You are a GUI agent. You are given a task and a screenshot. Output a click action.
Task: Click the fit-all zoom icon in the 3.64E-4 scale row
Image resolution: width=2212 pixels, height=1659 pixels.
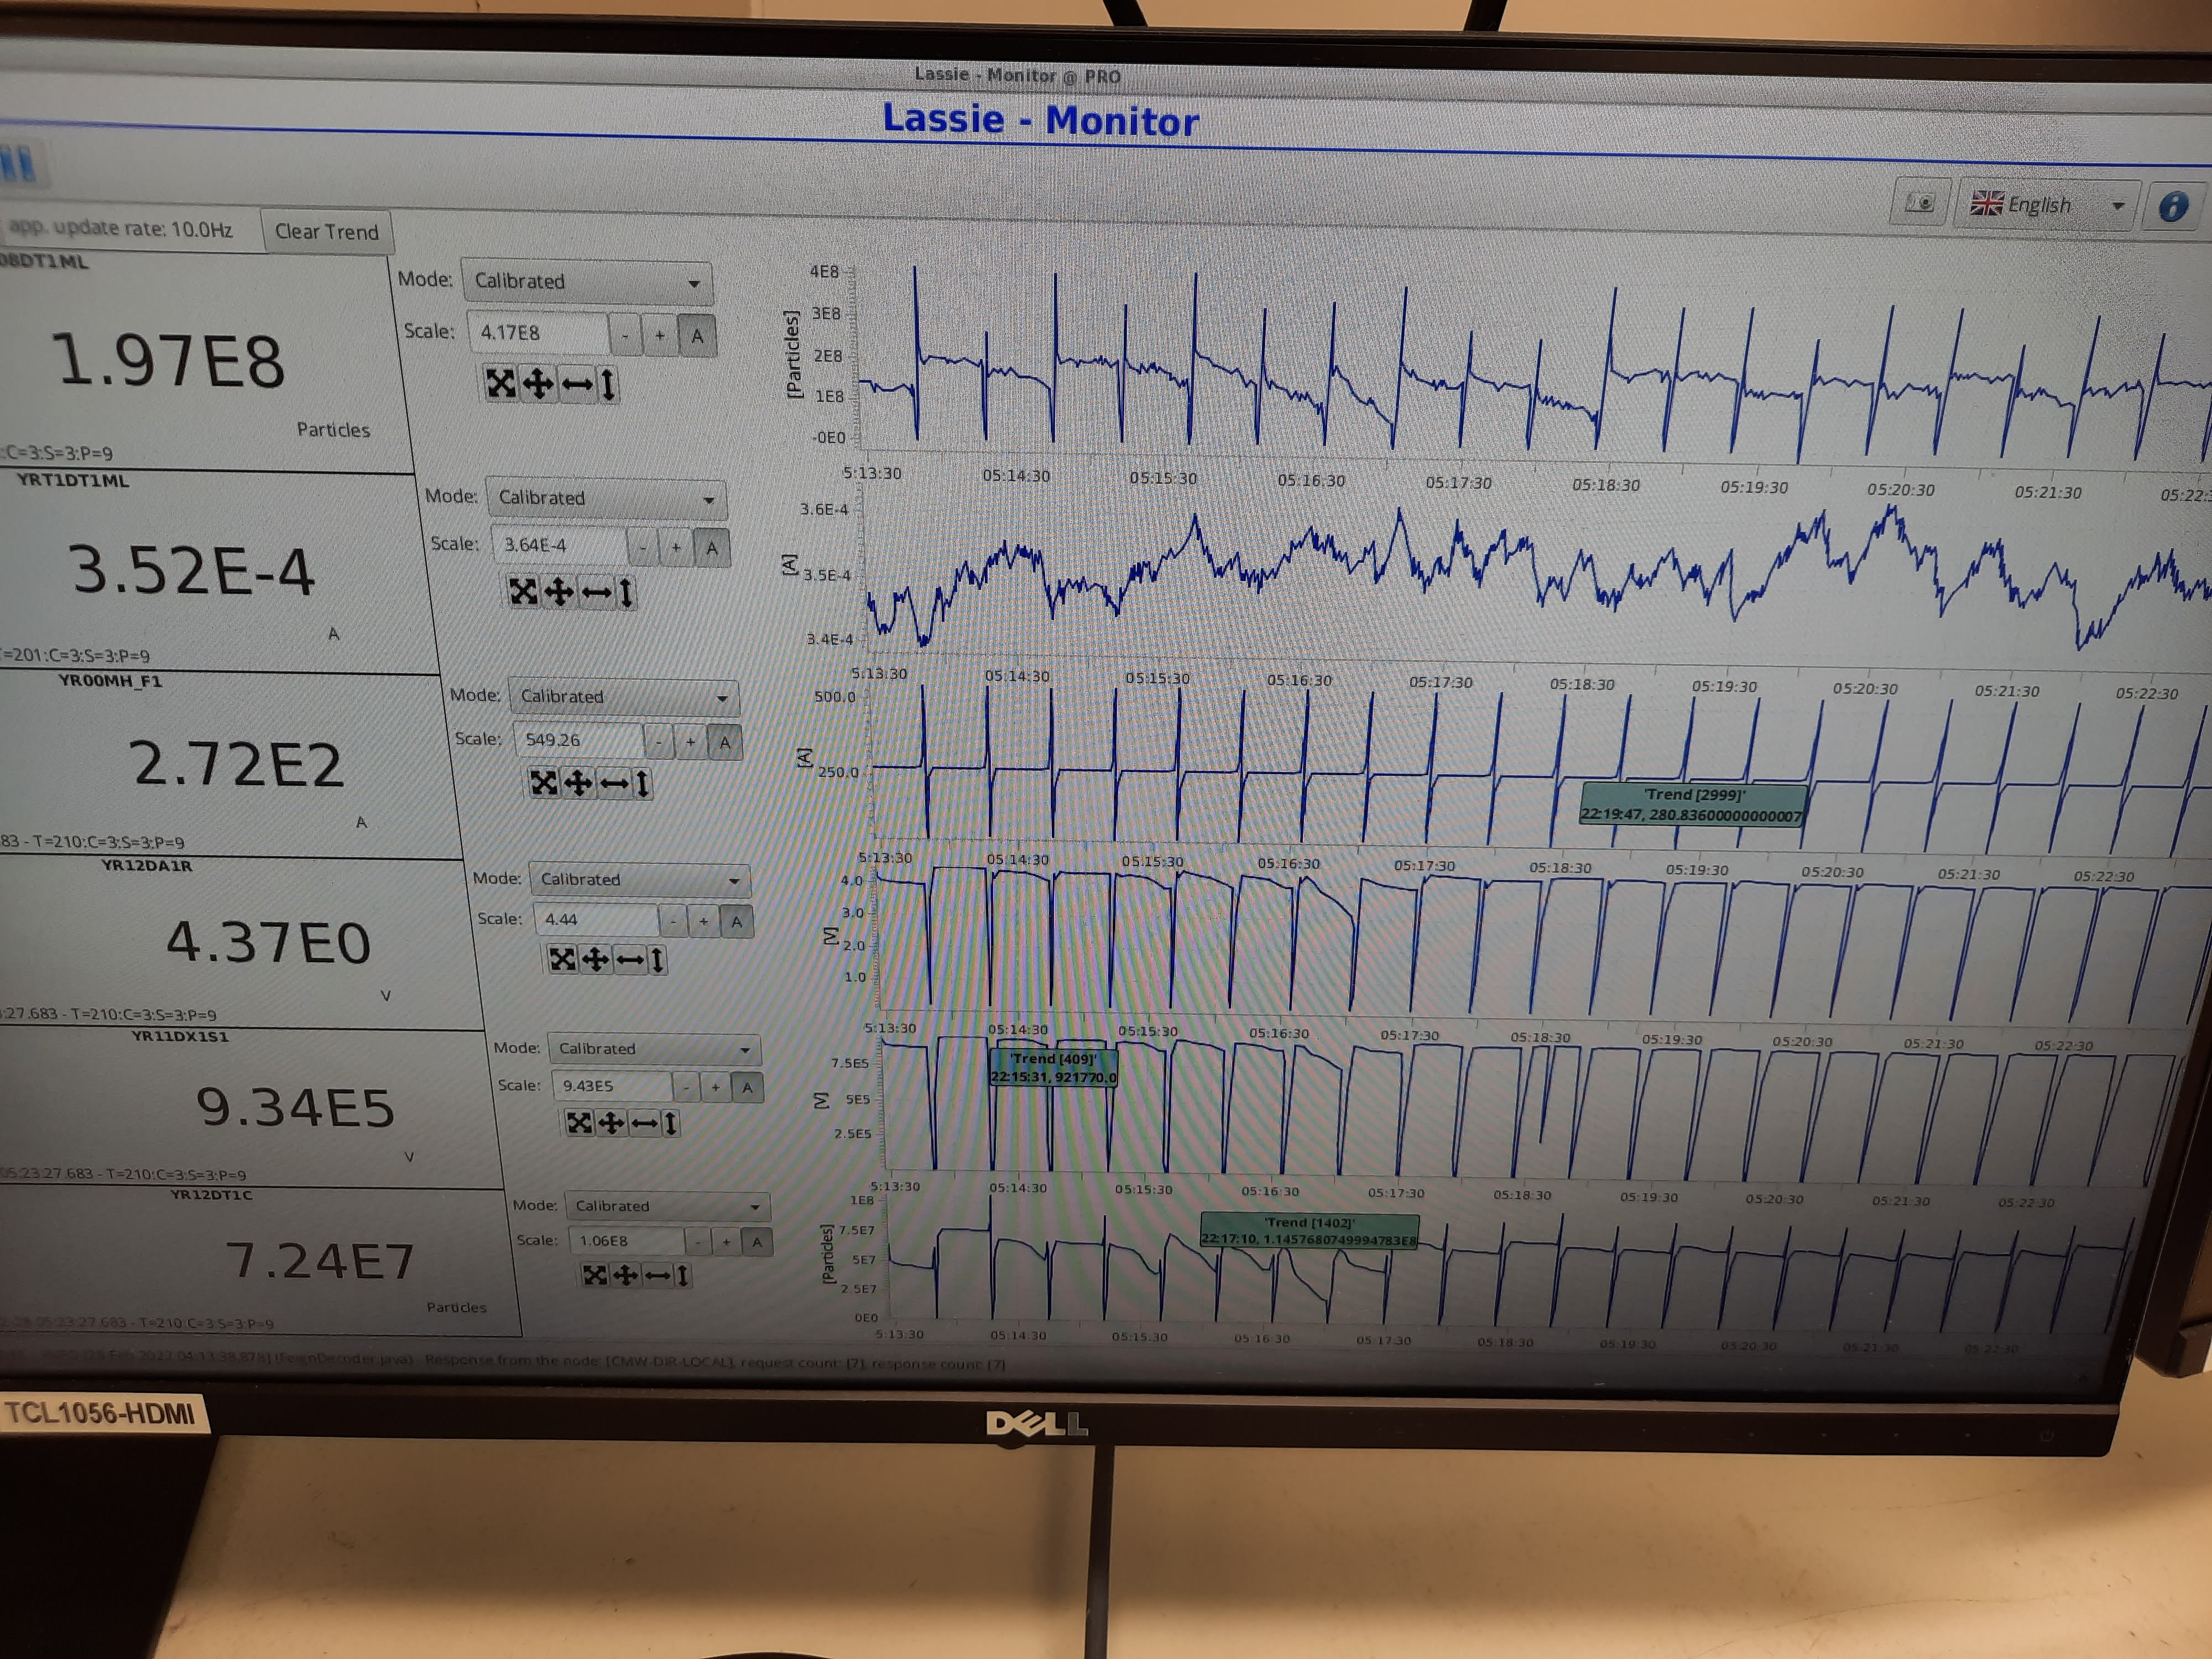[x=523, y=591]
